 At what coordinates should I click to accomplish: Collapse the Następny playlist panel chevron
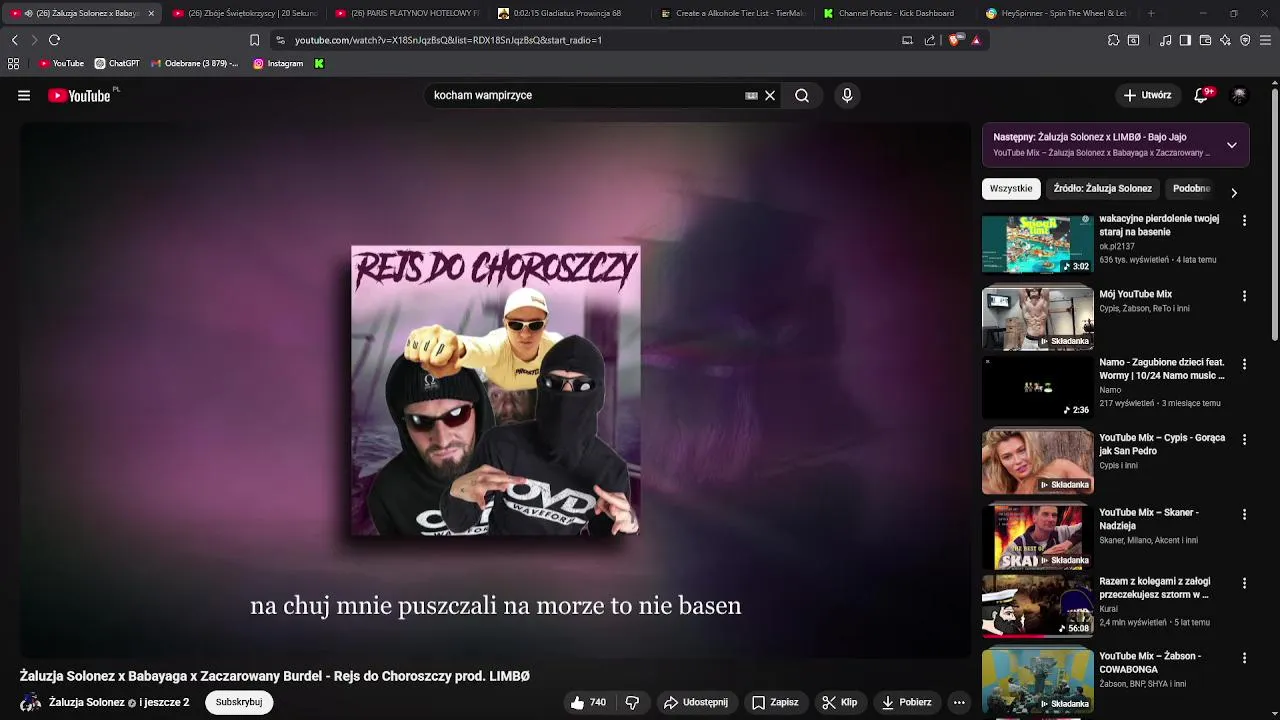coord(1231,145)
